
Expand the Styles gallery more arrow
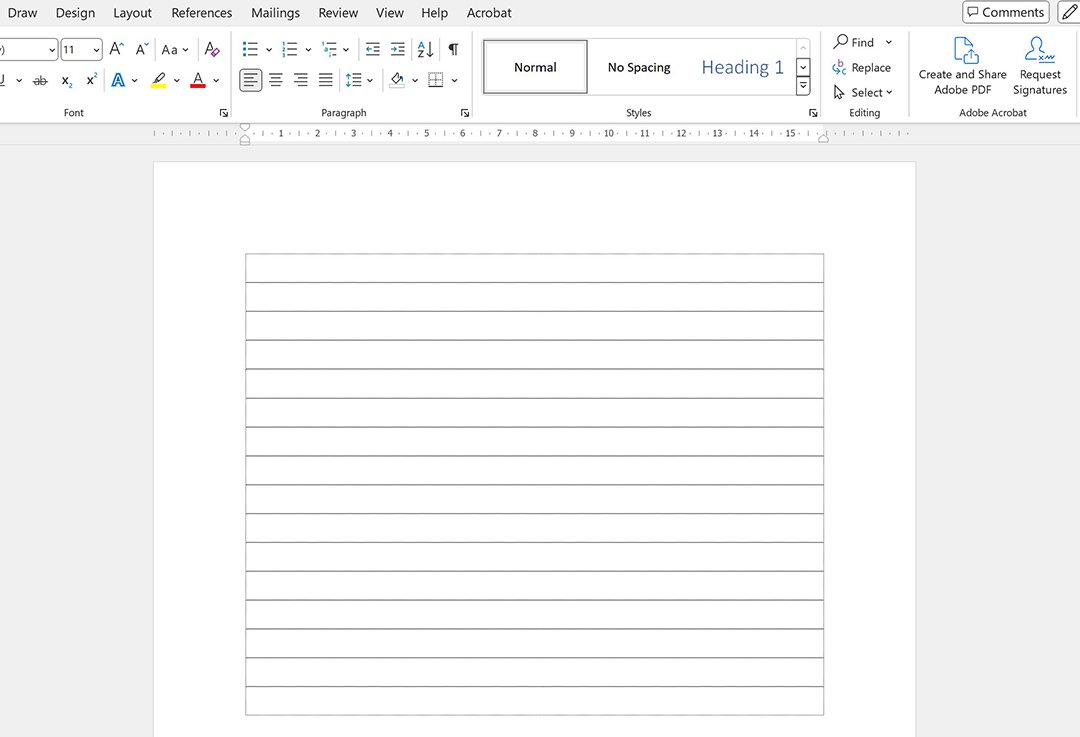(x=803, y=87)
